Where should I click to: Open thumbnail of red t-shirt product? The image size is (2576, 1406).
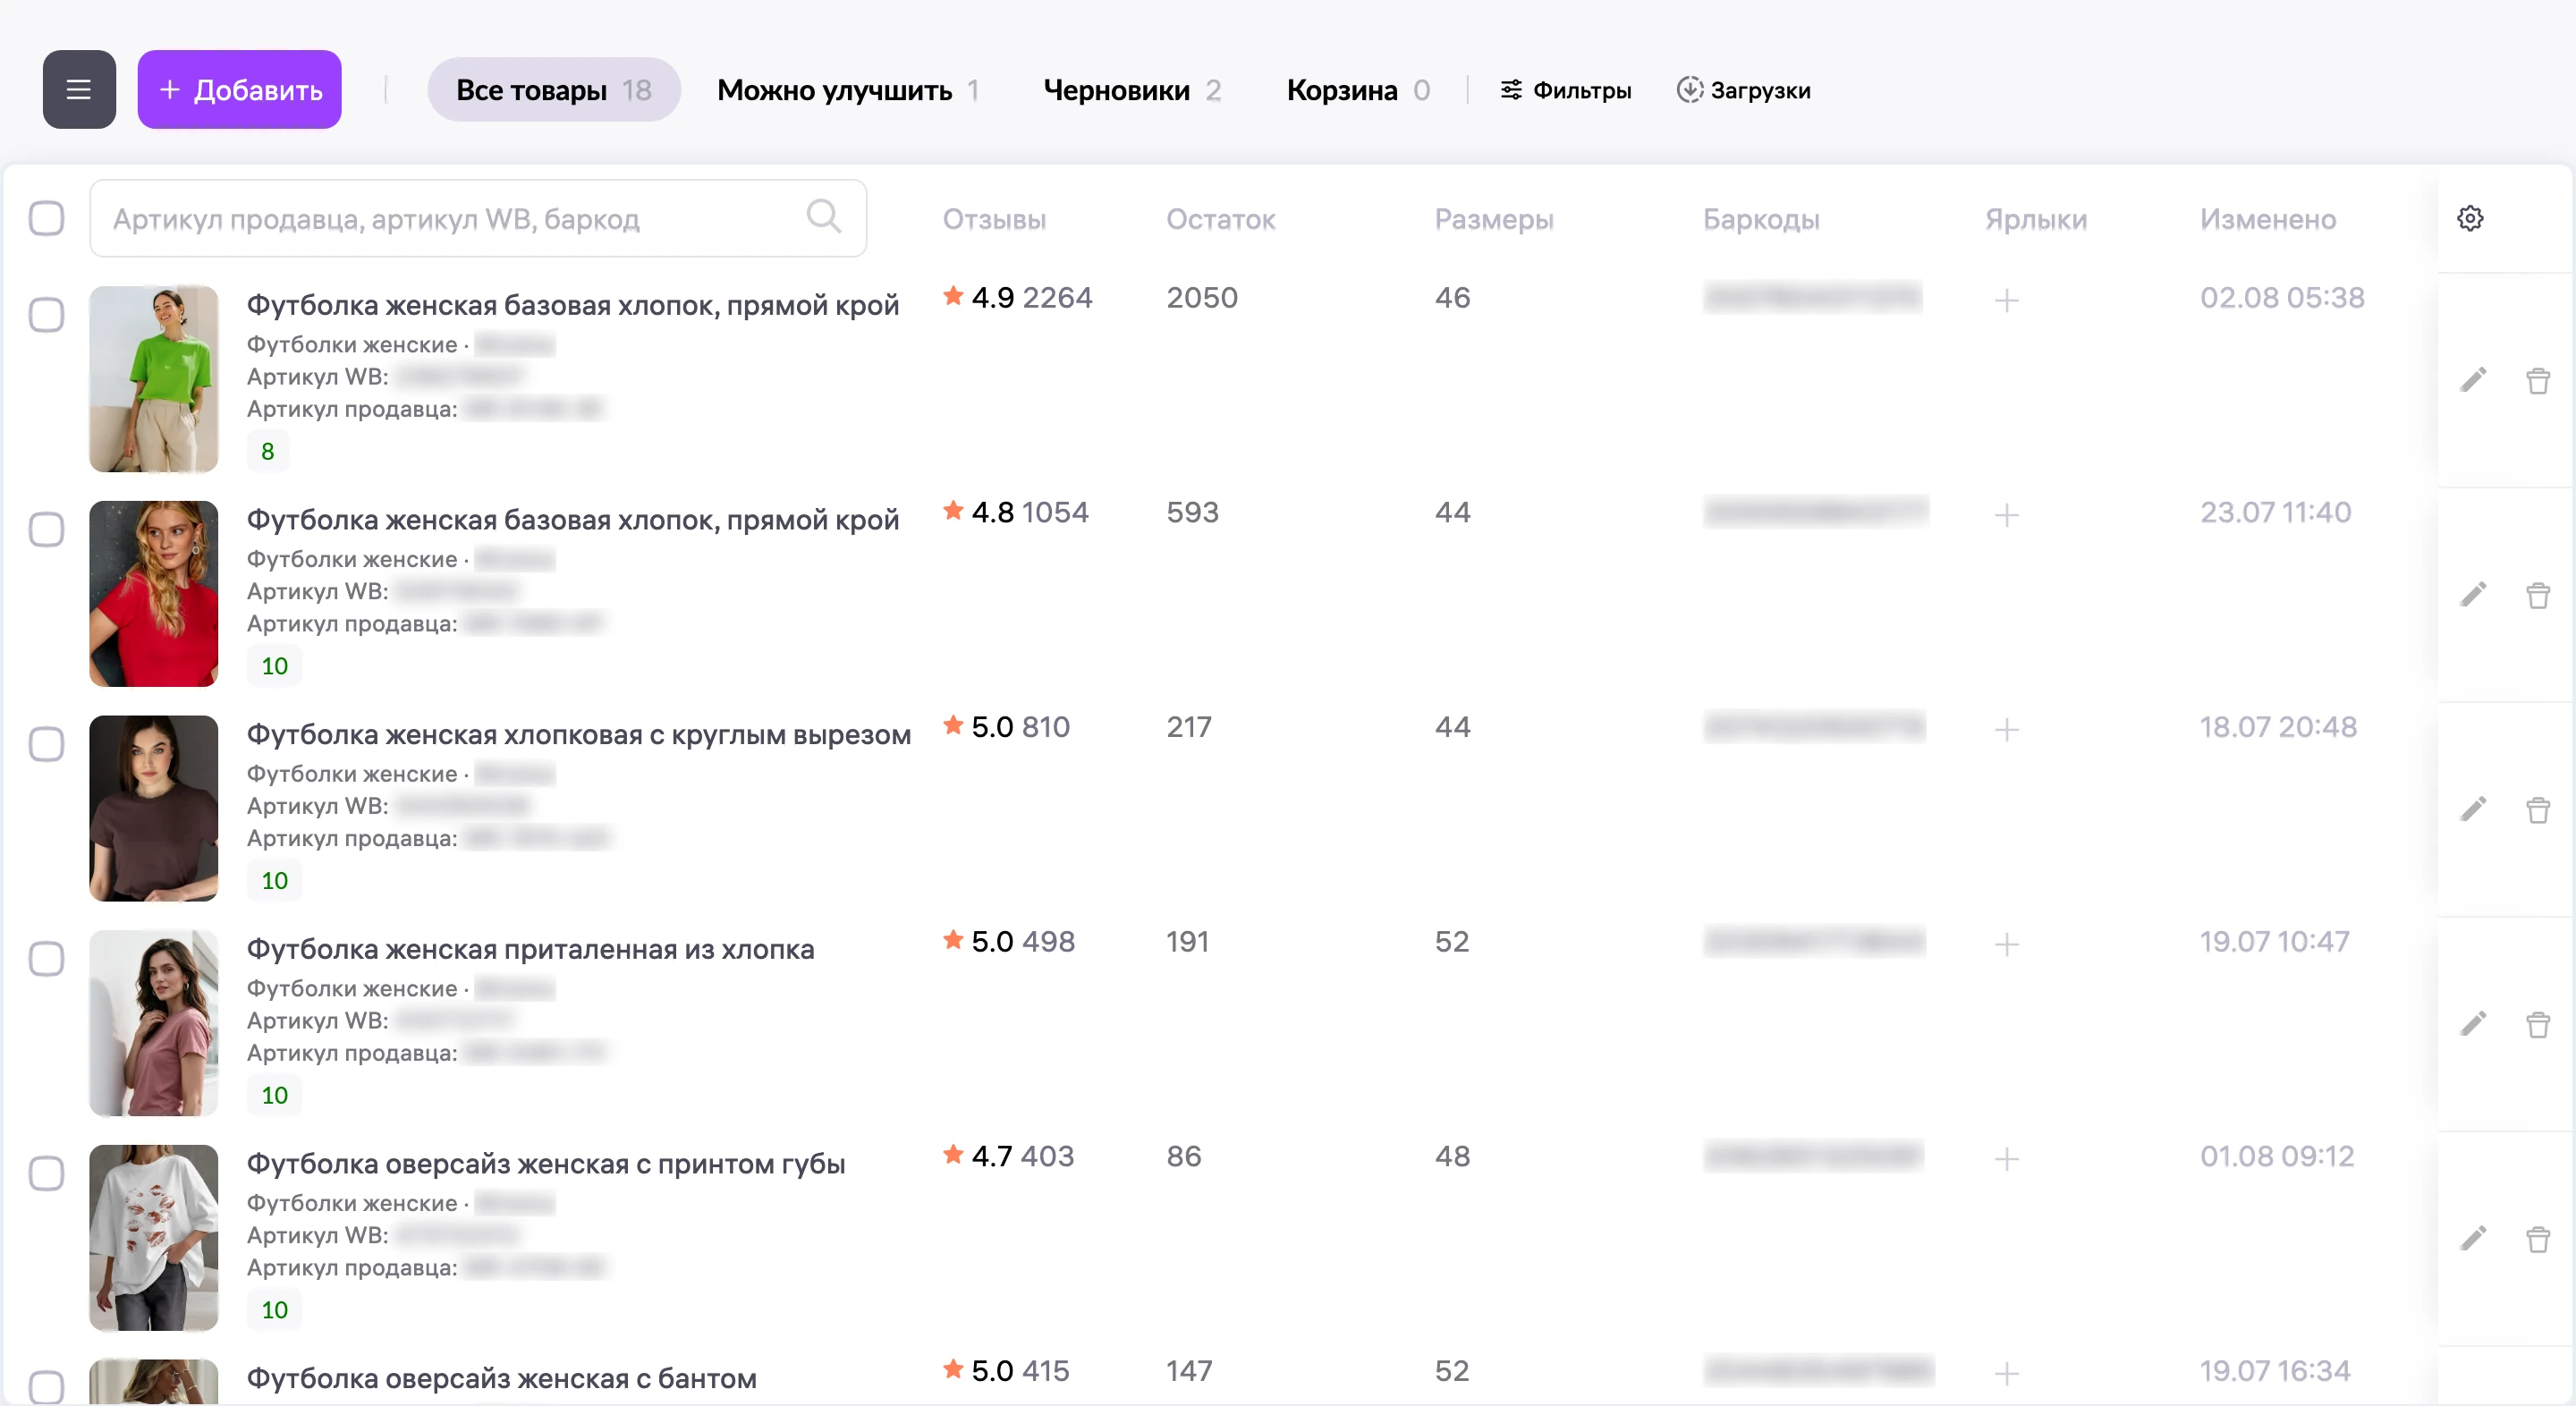tap(154, 594)
